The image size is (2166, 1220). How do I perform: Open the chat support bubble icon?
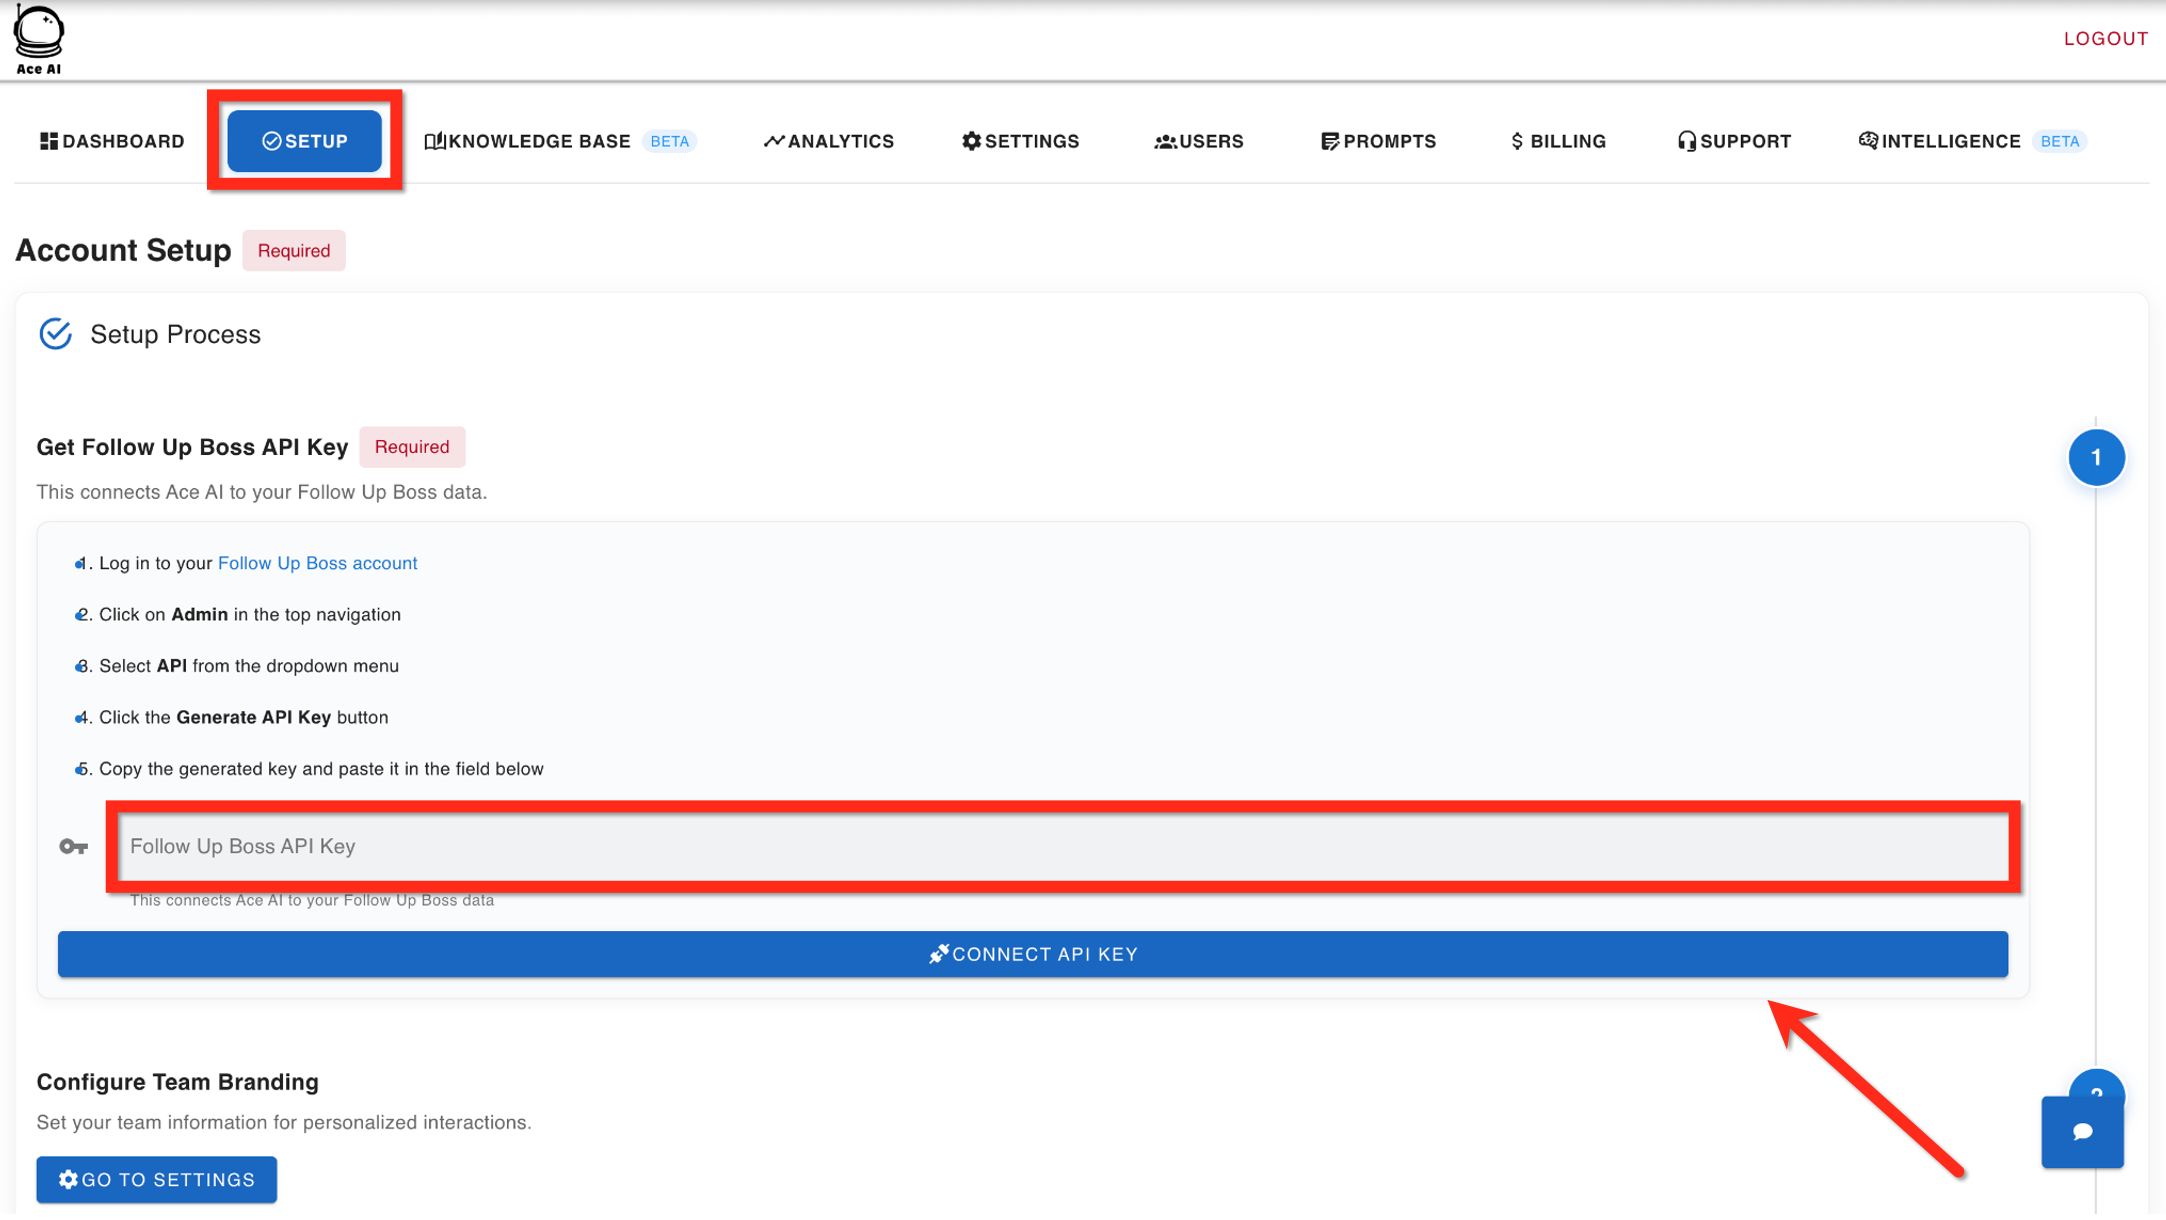tap(2082, 1131)
